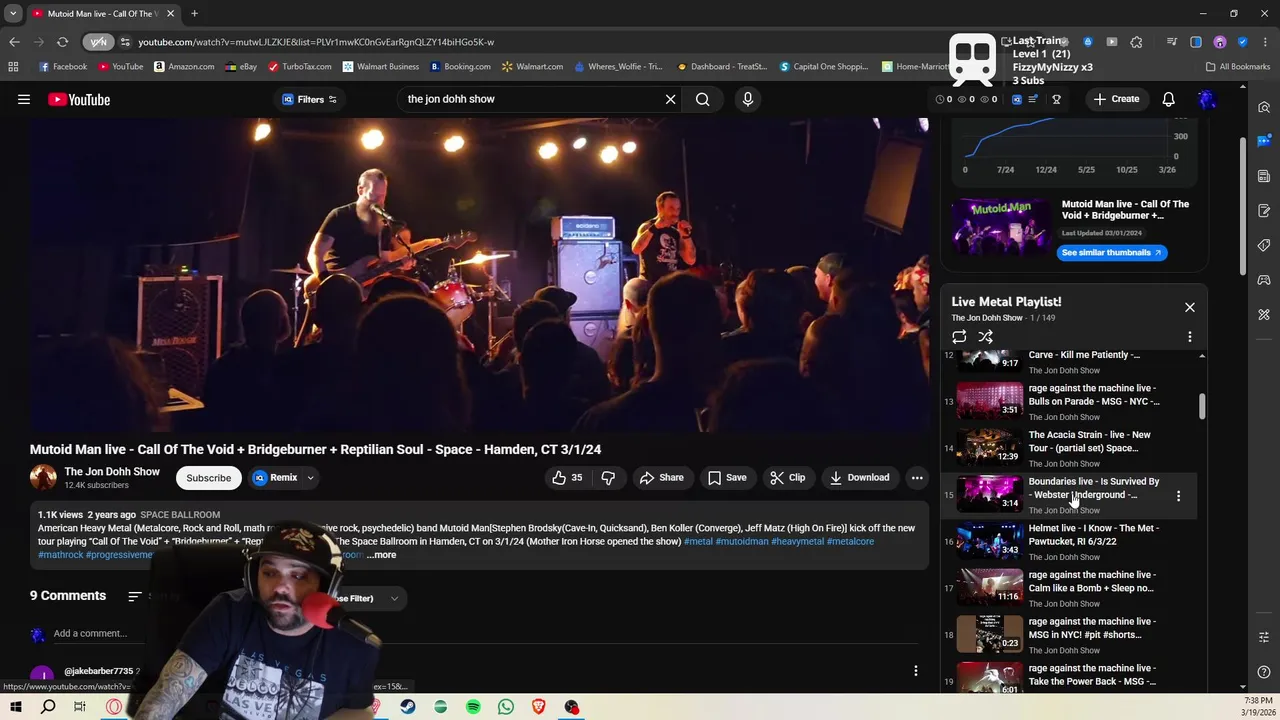Expand the Remix dropdown arrow
This screenshot has height=720, width=1280.
[x=310, y=478]
